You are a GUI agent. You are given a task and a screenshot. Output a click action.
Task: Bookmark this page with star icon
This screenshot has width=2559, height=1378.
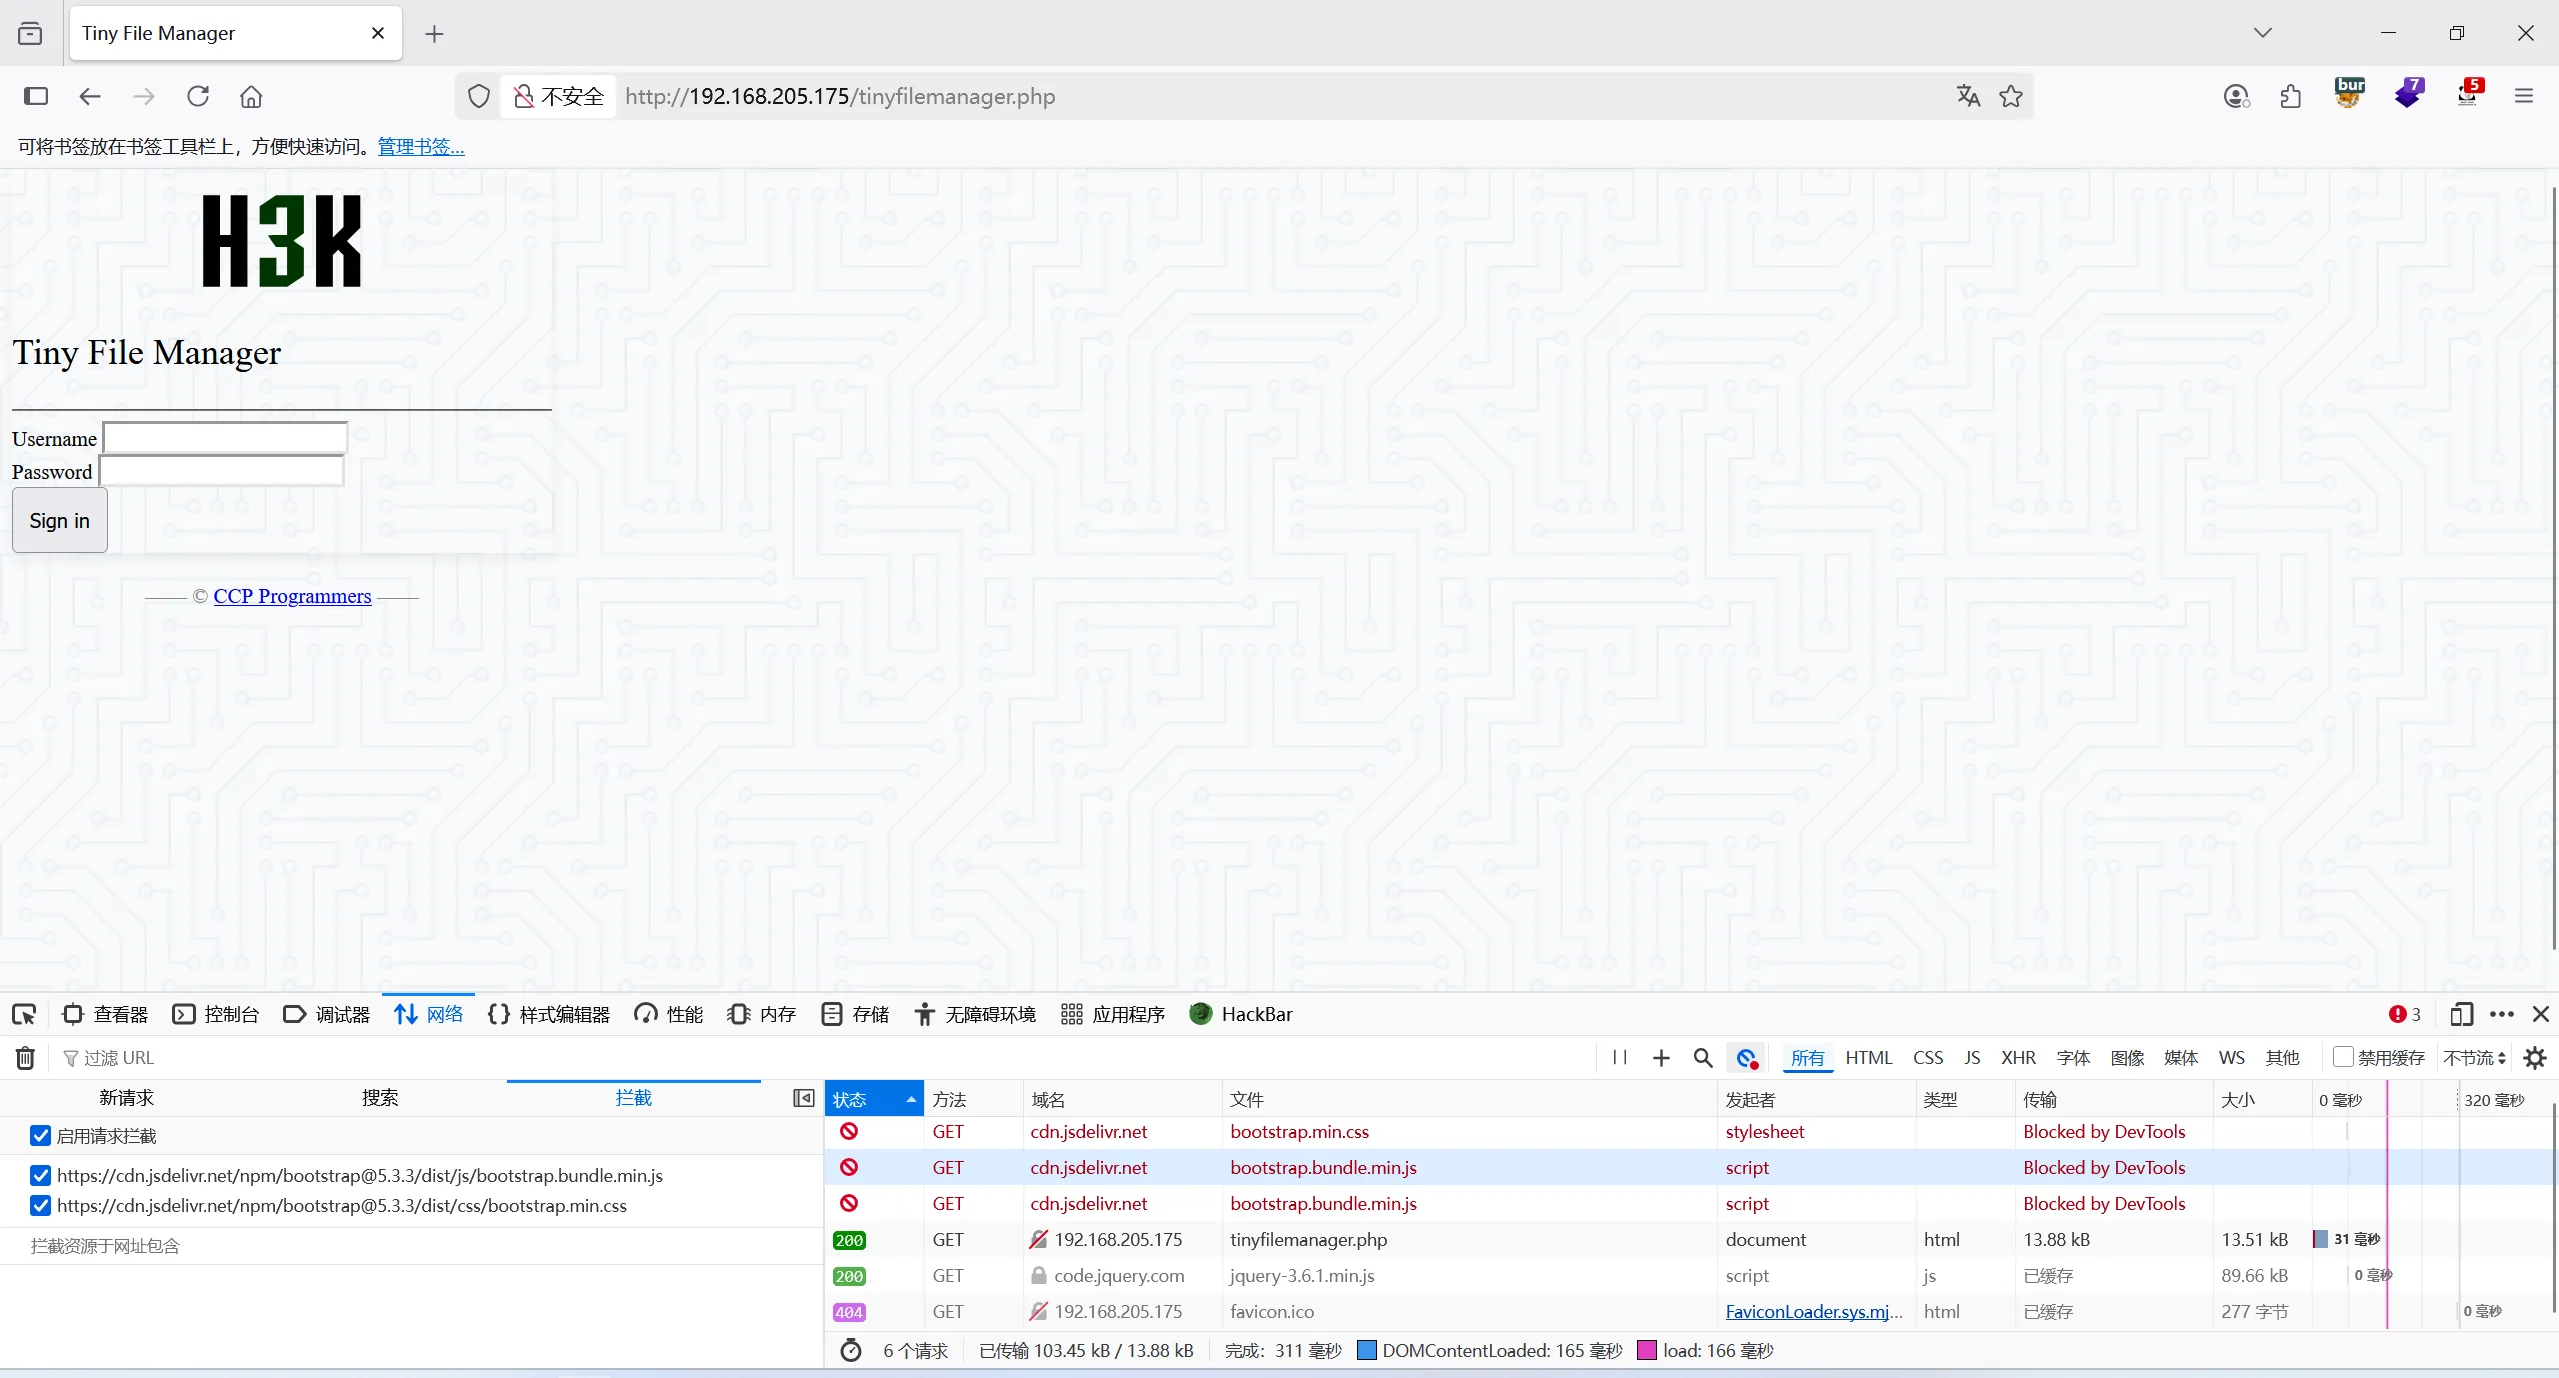coord(2010,96)
